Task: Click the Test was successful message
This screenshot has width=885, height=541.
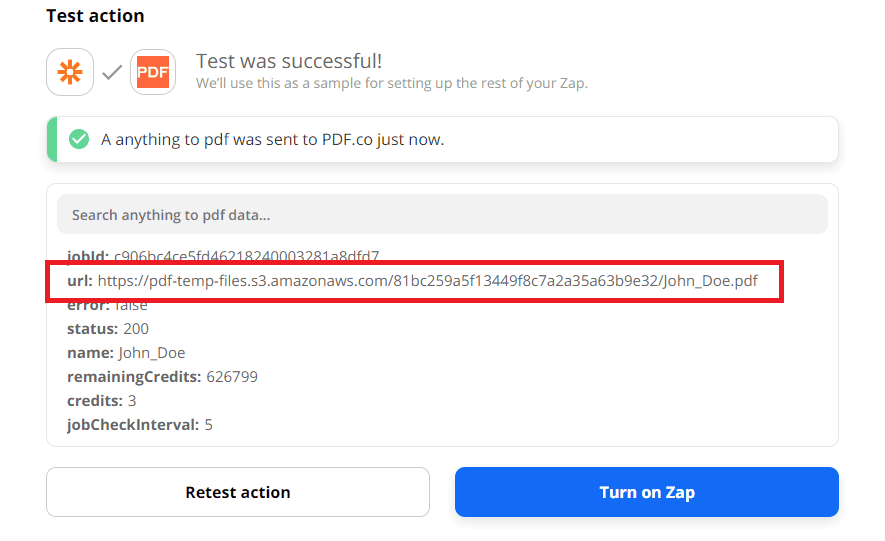Action: 289,62
